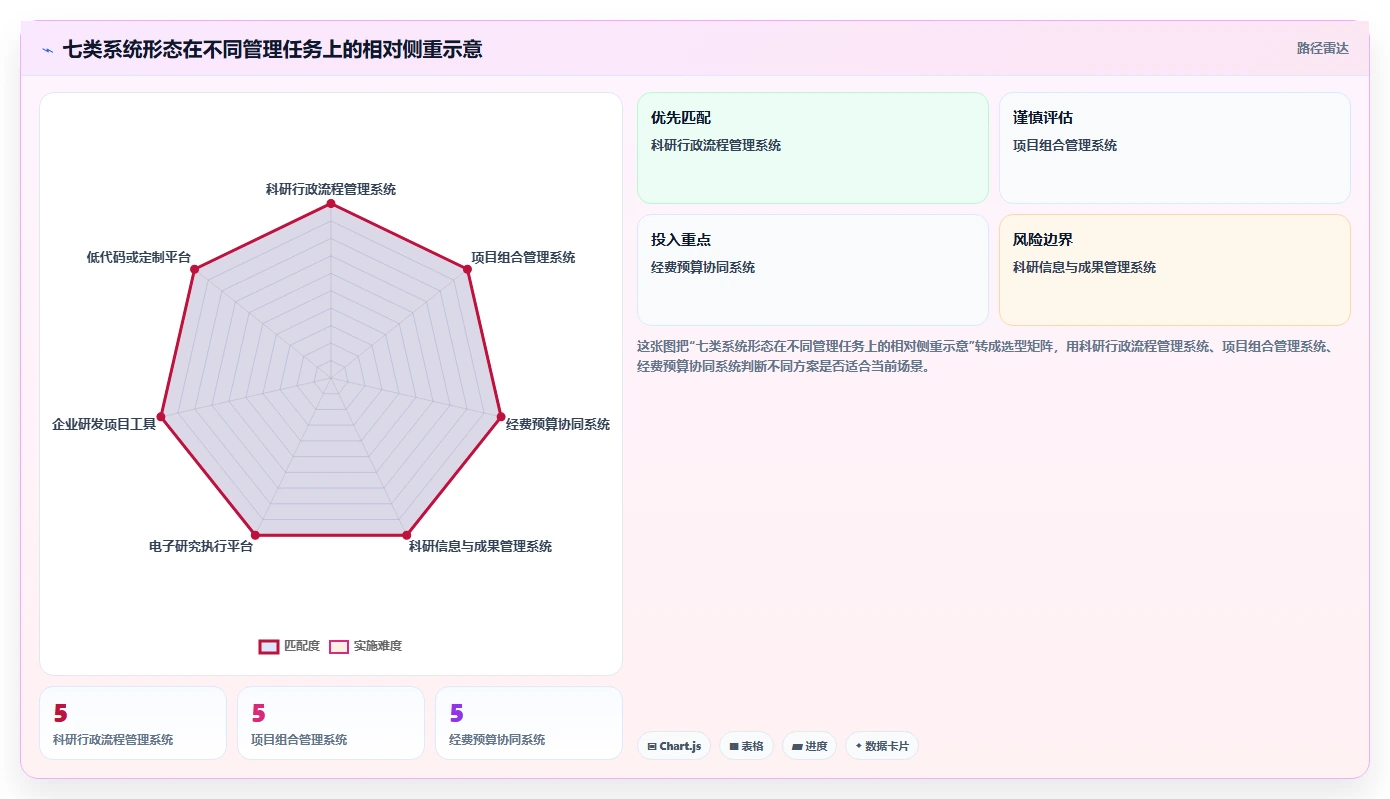Open the 优先匹配 card
This screenshot has height=799, width=1390.
pos(813,148)
